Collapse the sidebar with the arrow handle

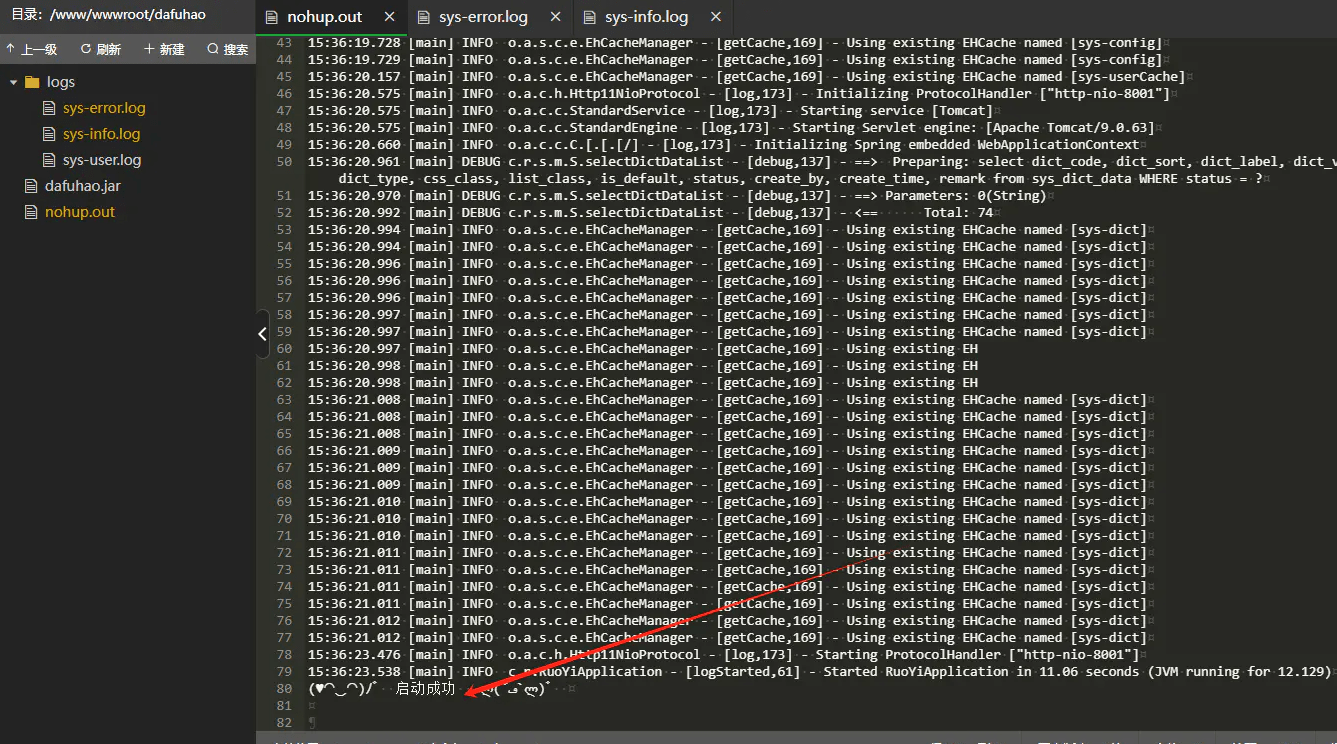262,334
